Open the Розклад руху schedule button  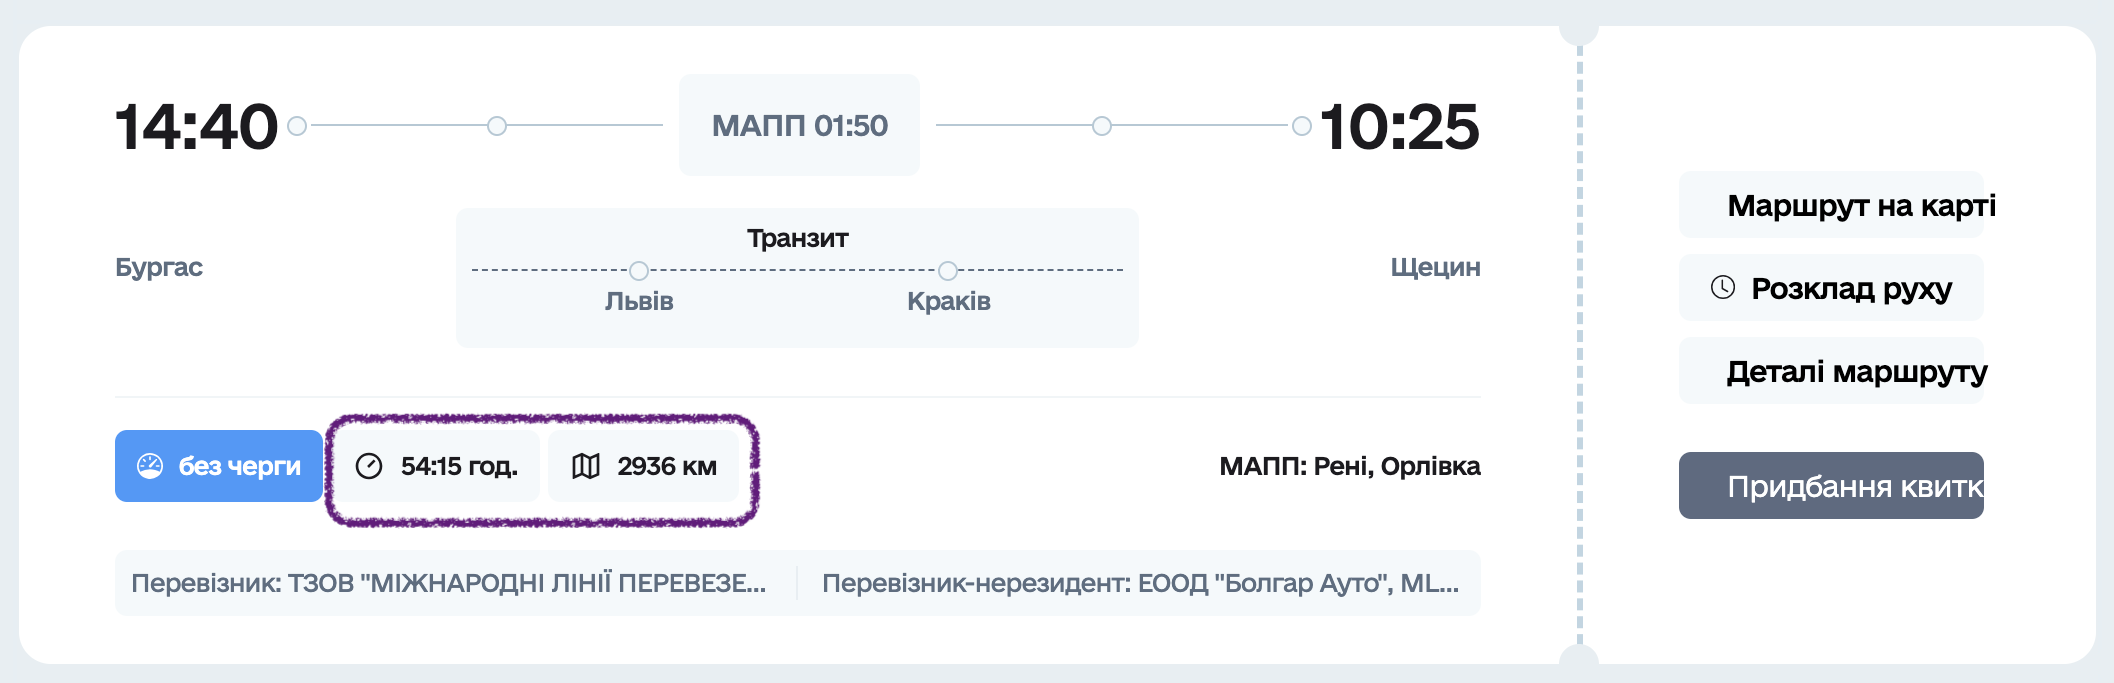[x=1831, y=288]
